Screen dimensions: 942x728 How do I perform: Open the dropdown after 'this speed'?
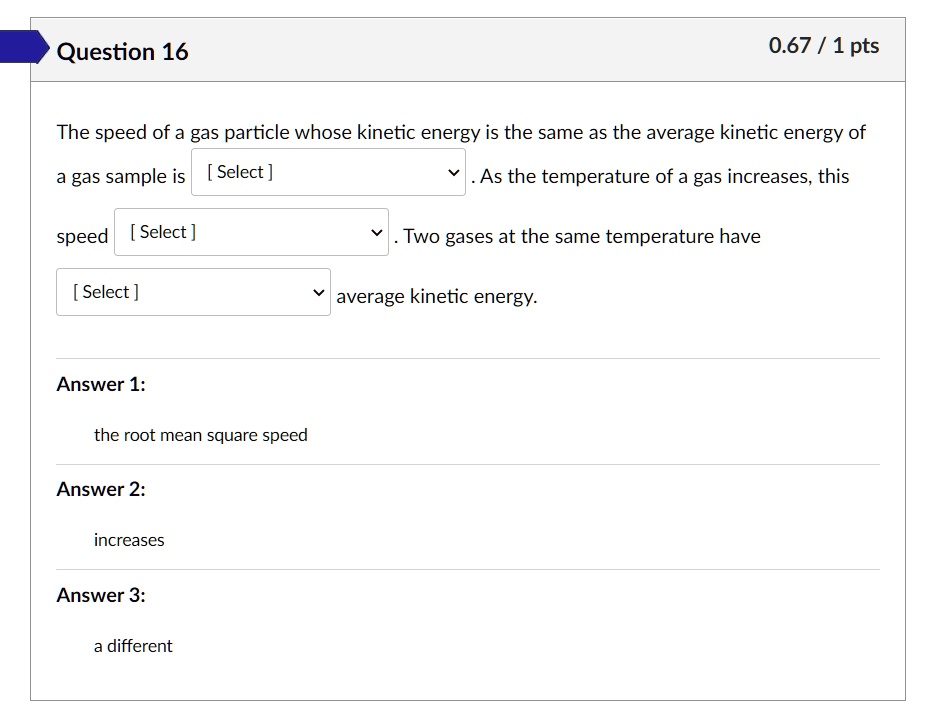coord(251,232)
